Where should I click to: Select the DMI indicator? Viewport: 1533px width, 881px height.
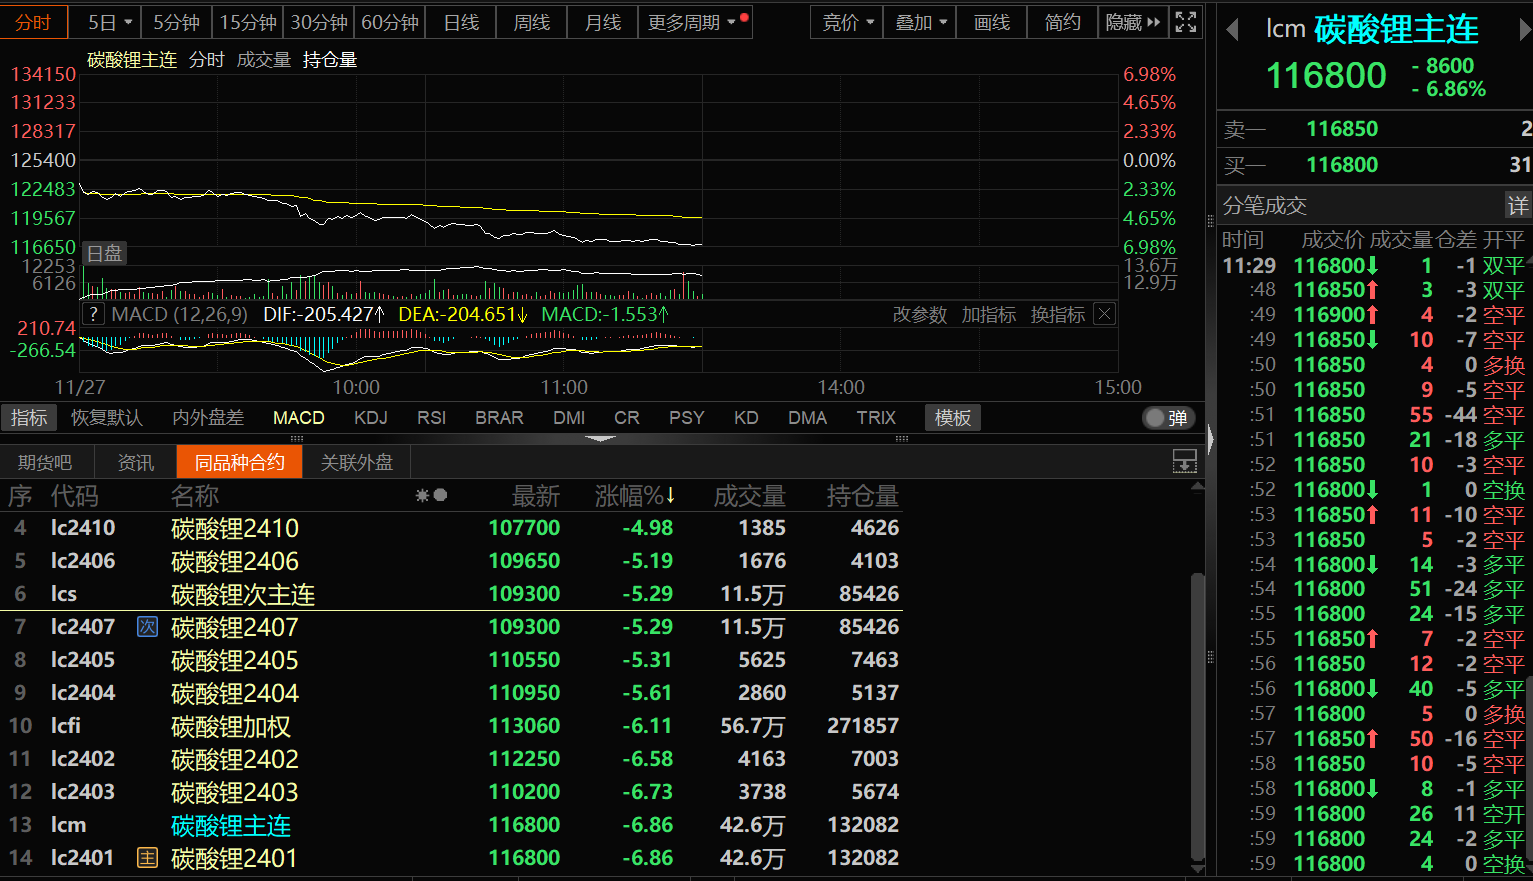570,418
